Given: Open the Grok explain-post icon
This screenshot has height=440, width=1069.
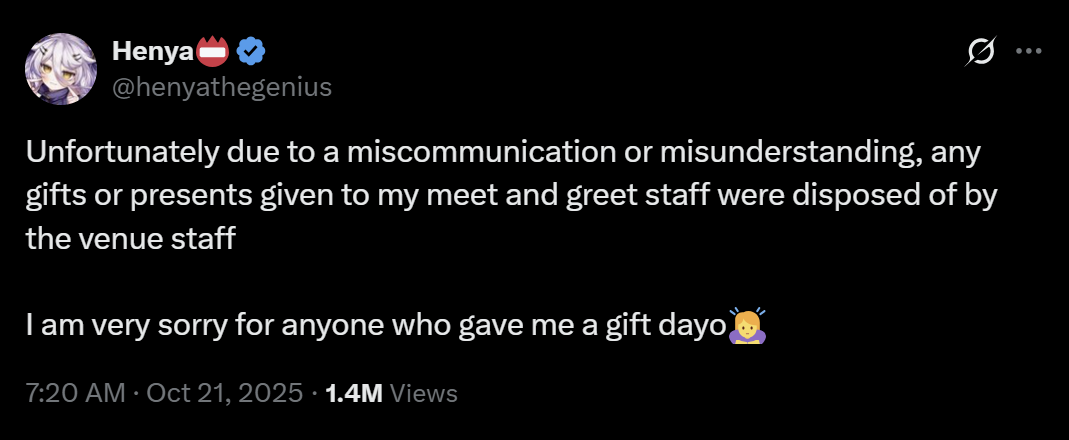Looking at the screenshot, I should coord(981,51).
